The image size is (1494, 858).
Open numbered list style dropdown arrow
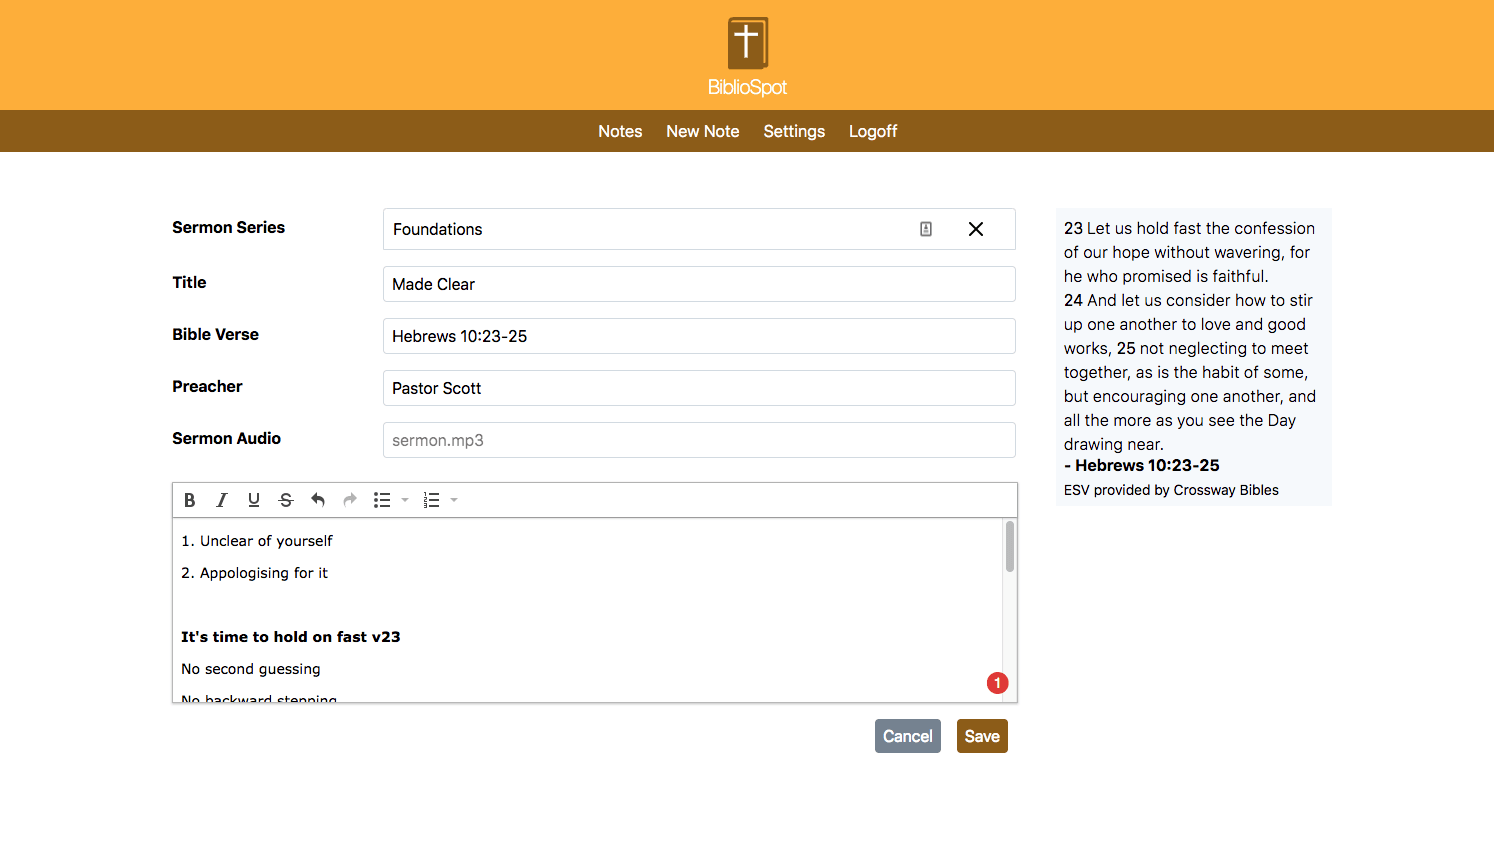454,500
